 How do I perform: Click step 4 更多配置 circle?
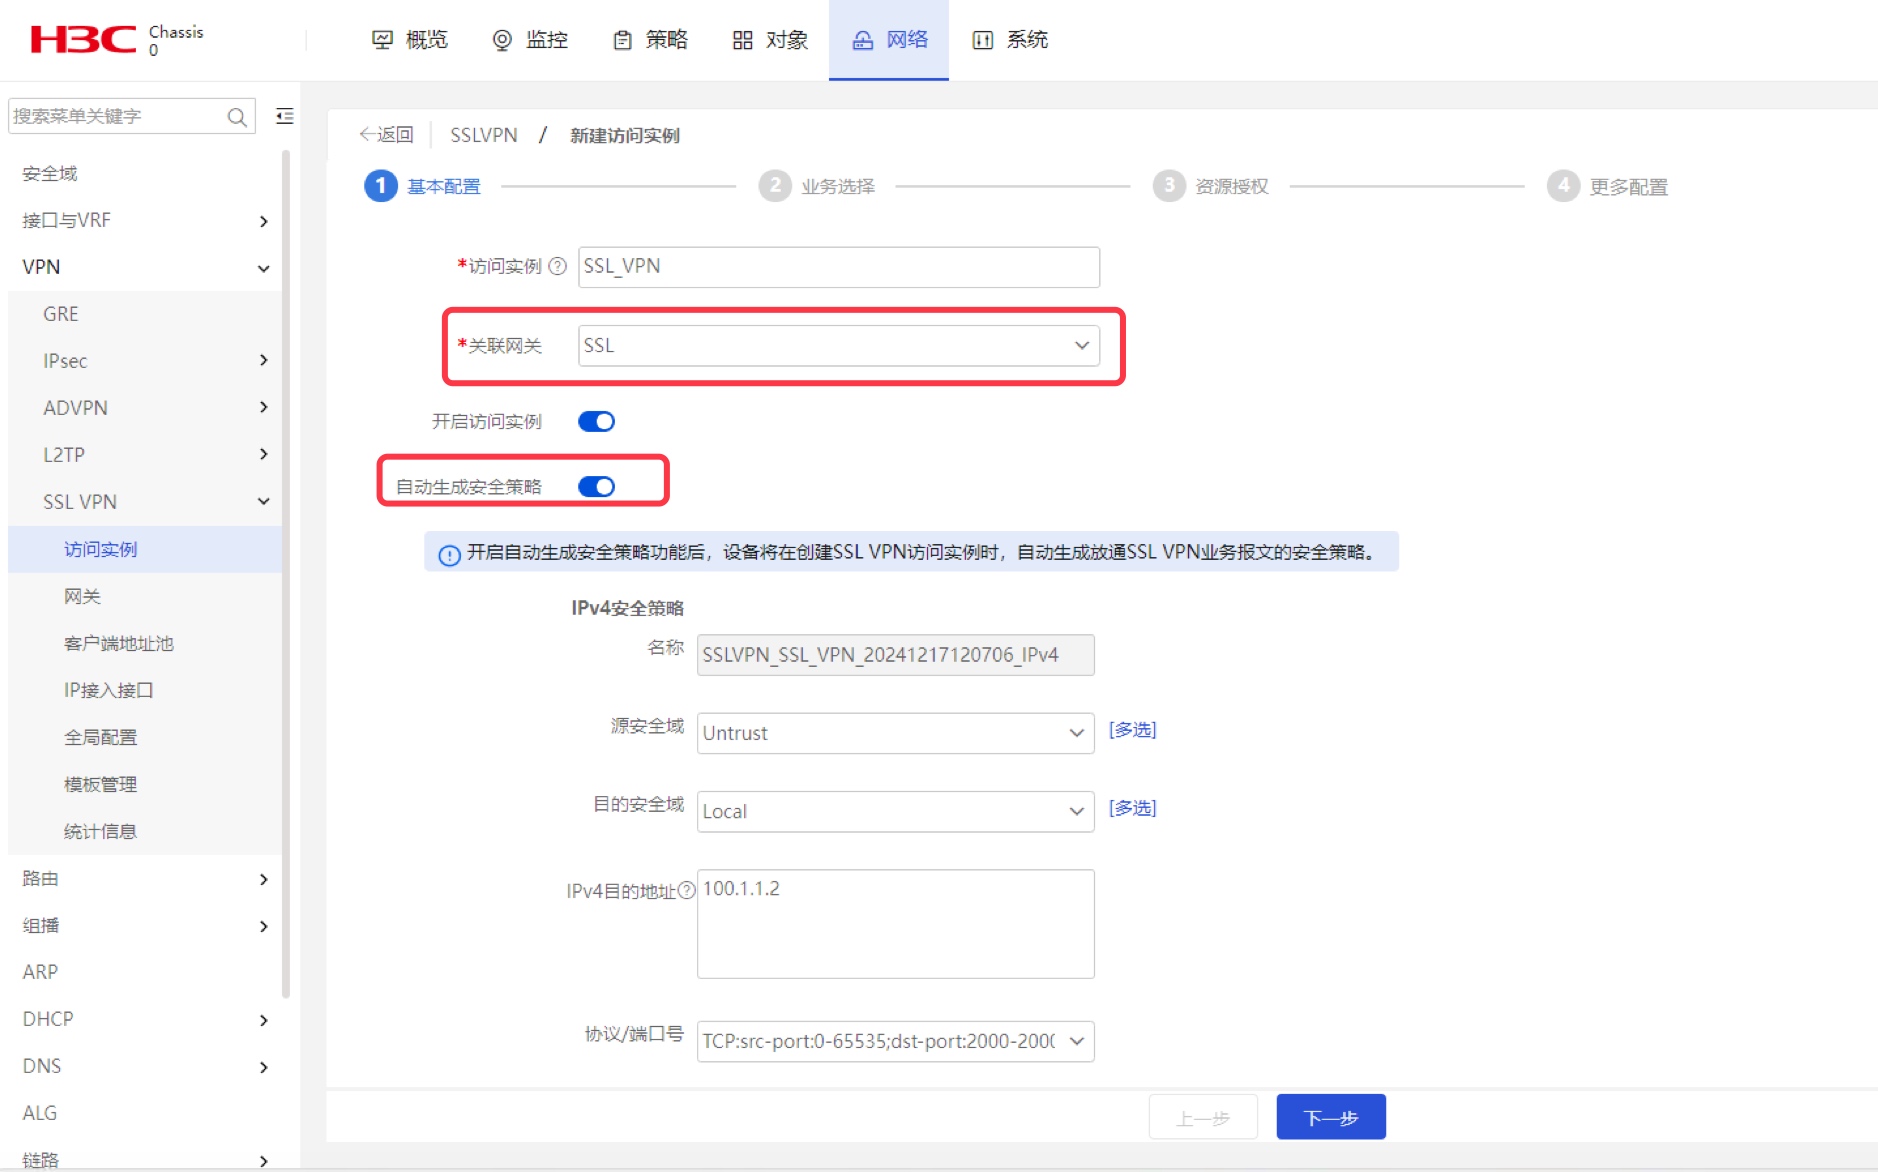tap(1563, 186)
